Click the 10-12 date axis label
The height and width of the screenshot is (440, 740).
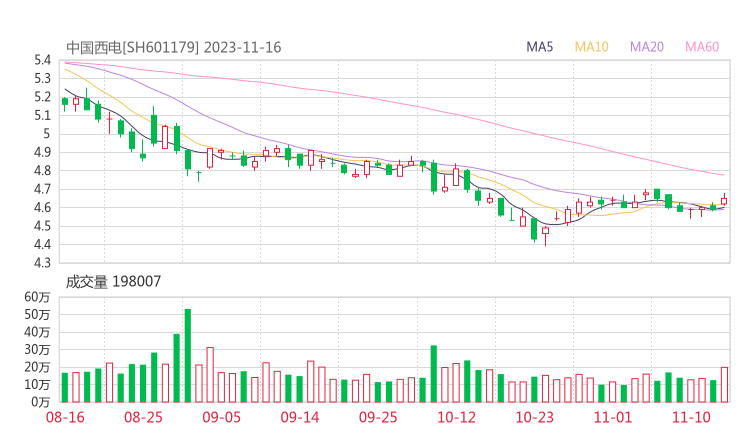[456, 417]
